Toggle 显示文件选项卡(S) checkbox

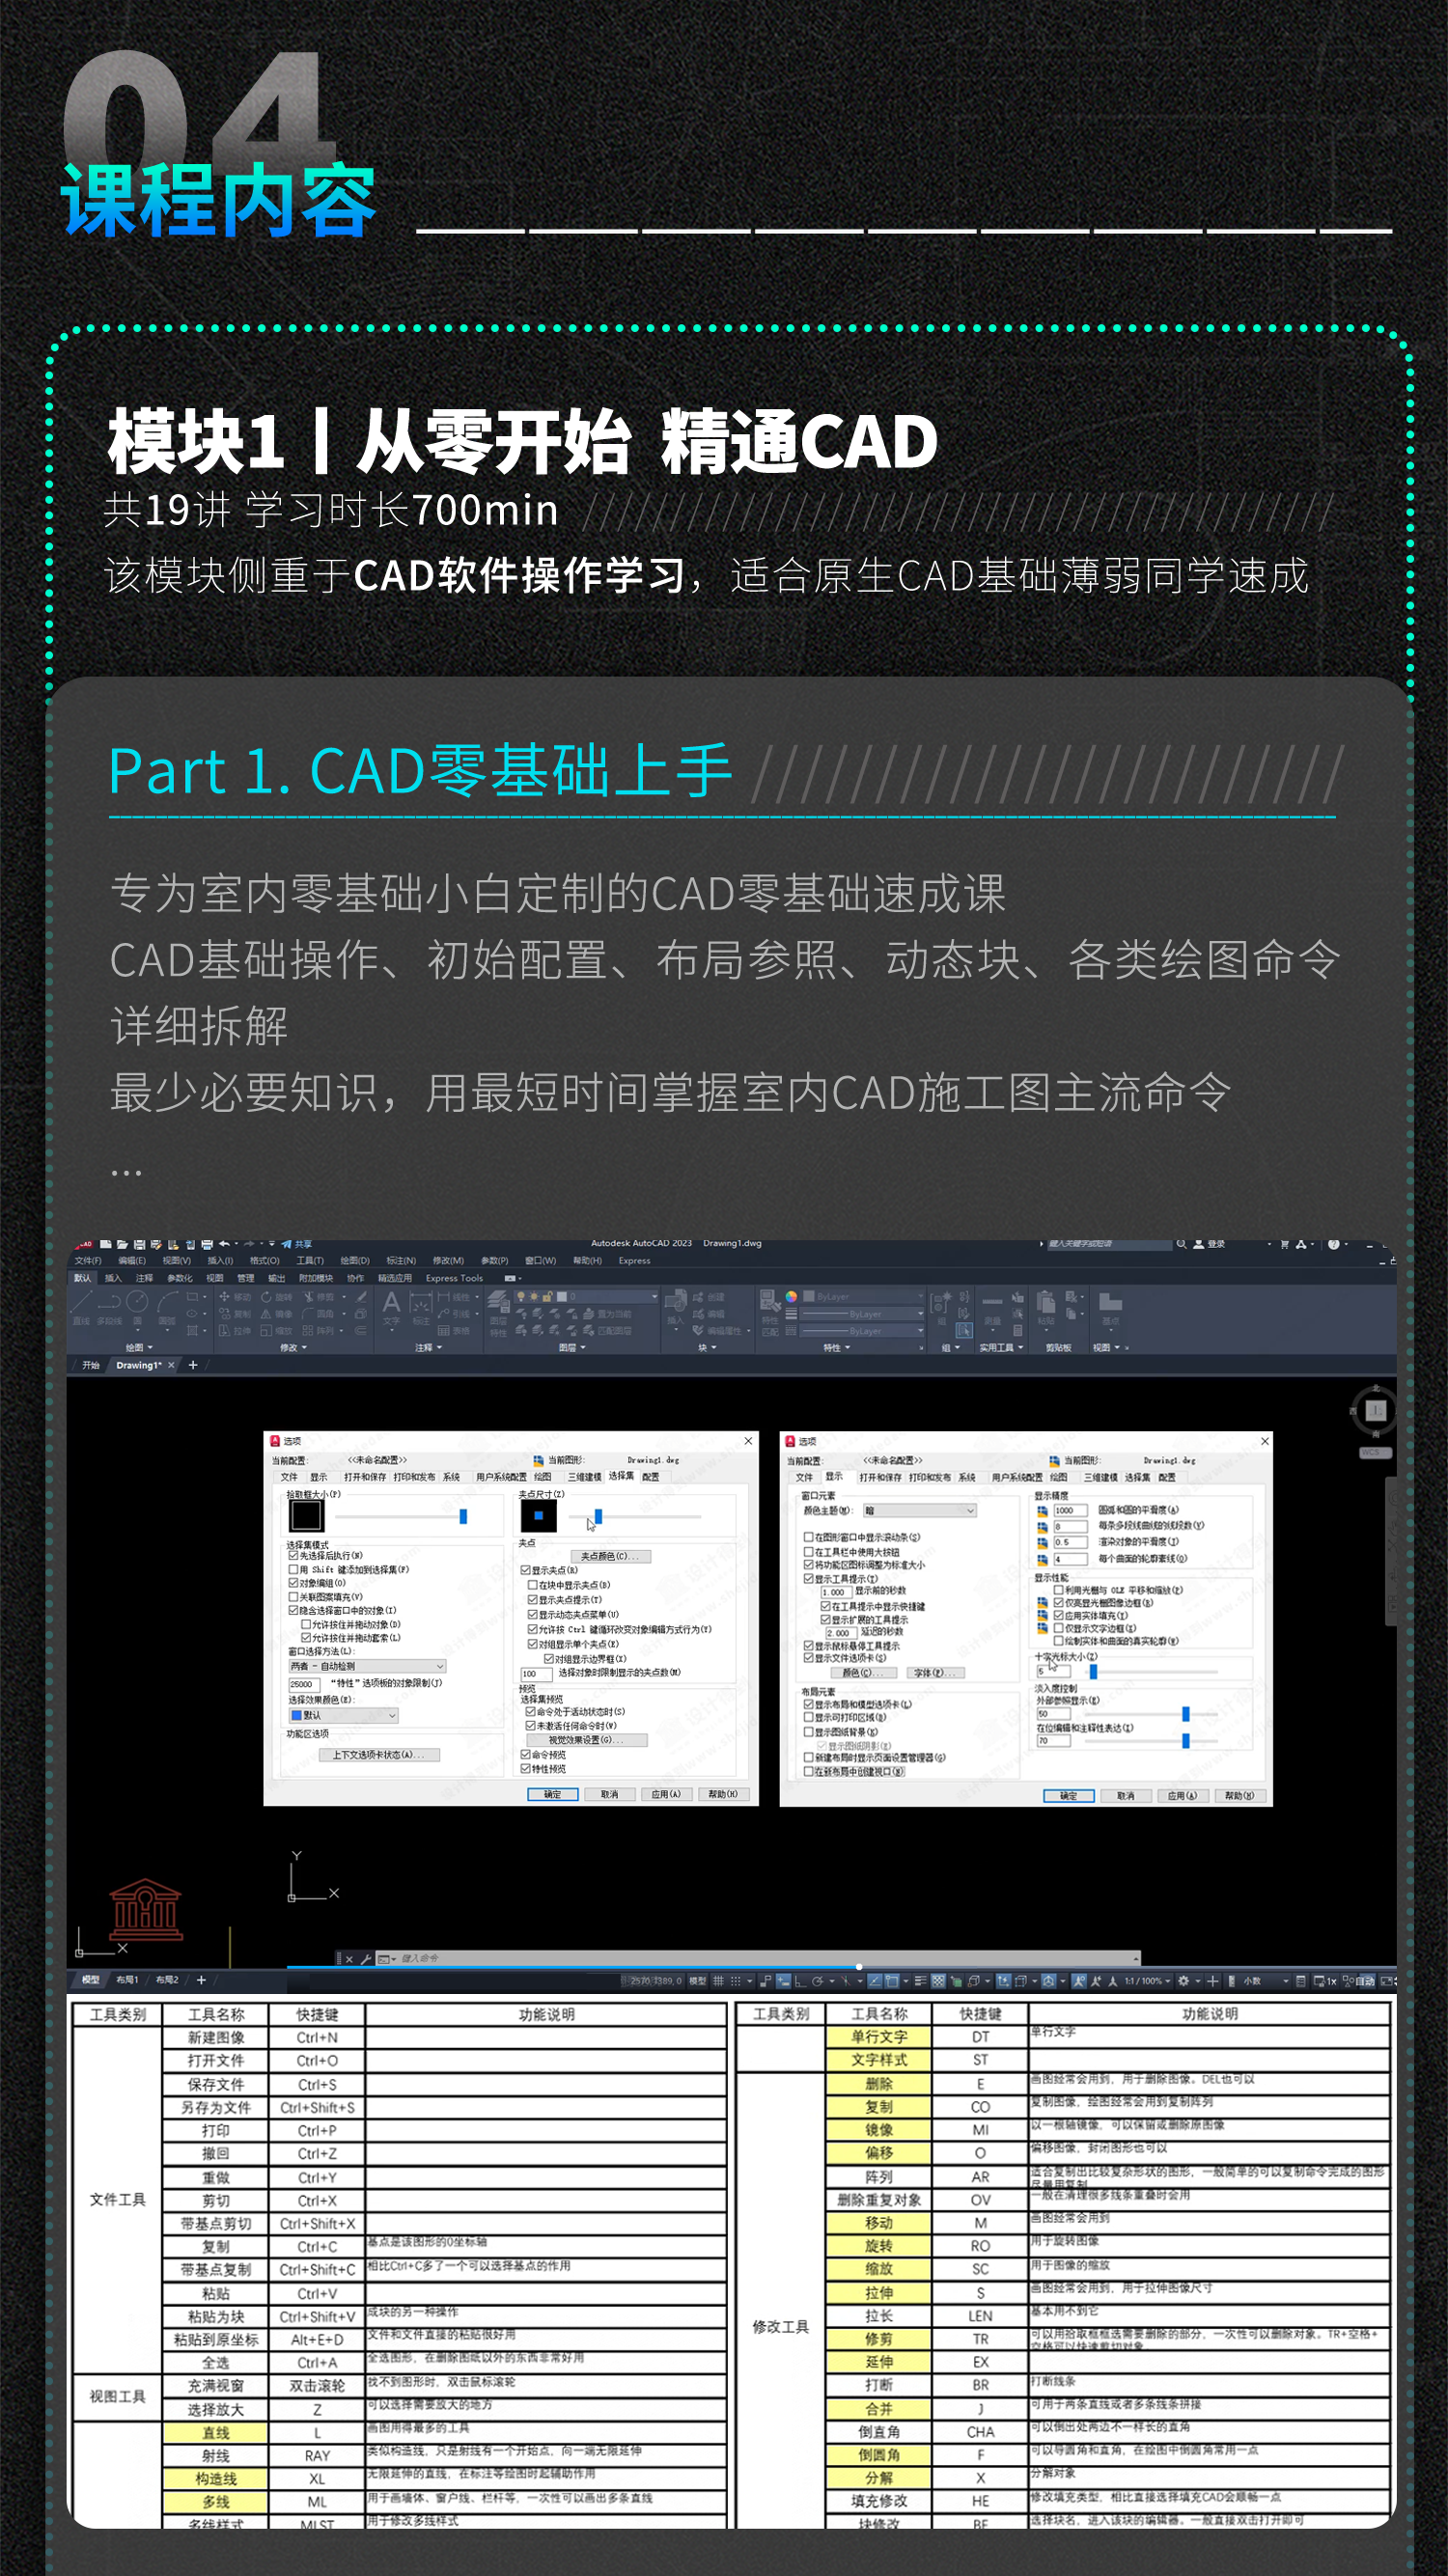808,1658
